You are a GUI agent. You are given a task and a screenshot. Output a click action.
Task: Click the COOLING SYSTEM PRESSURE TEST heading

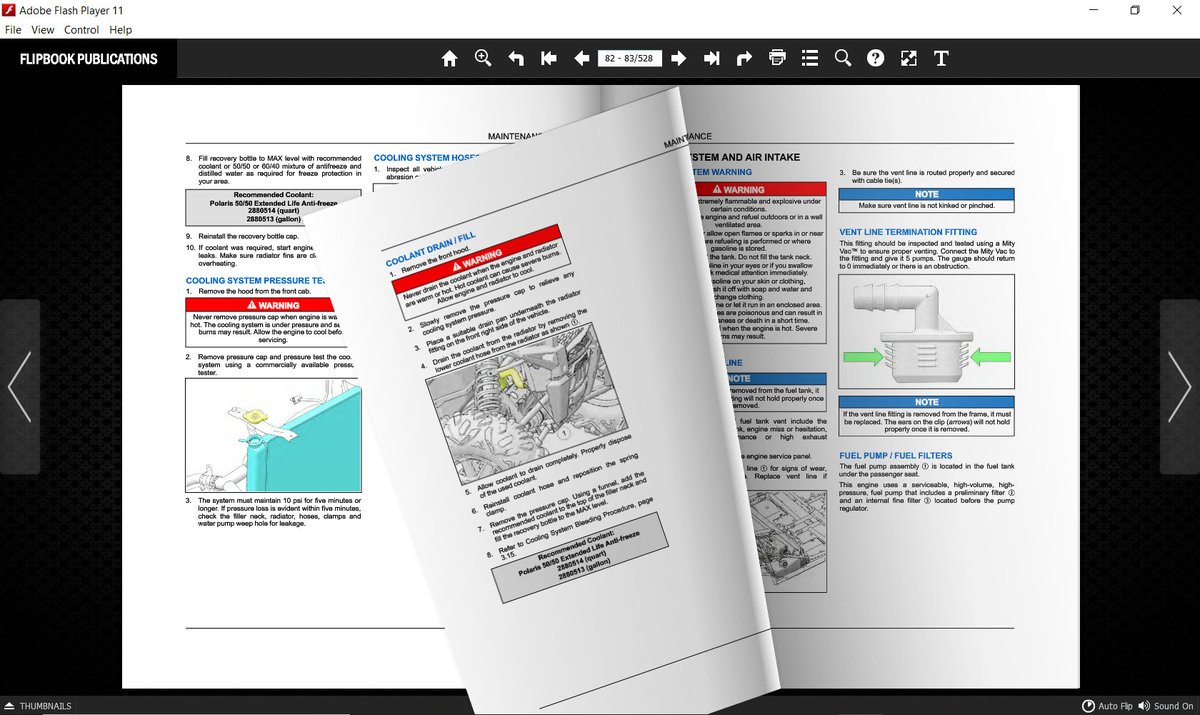tap(255, 281)
